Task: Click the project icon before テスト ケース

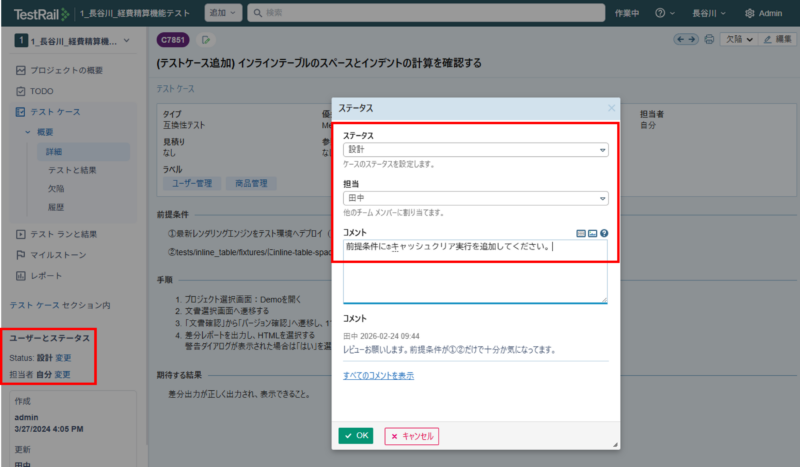Action: click(20, 112)
